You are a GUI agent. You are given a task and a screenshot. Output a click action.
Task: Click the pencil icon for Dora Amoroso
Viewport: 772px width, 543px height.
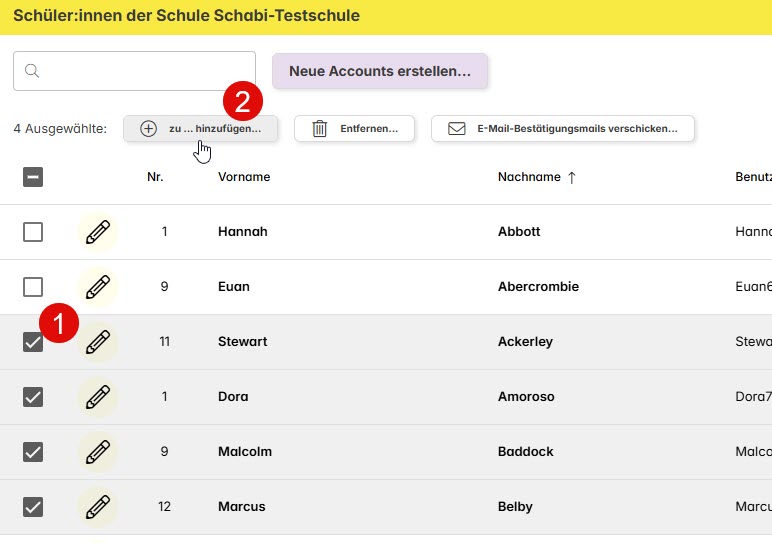click(97, 397)
